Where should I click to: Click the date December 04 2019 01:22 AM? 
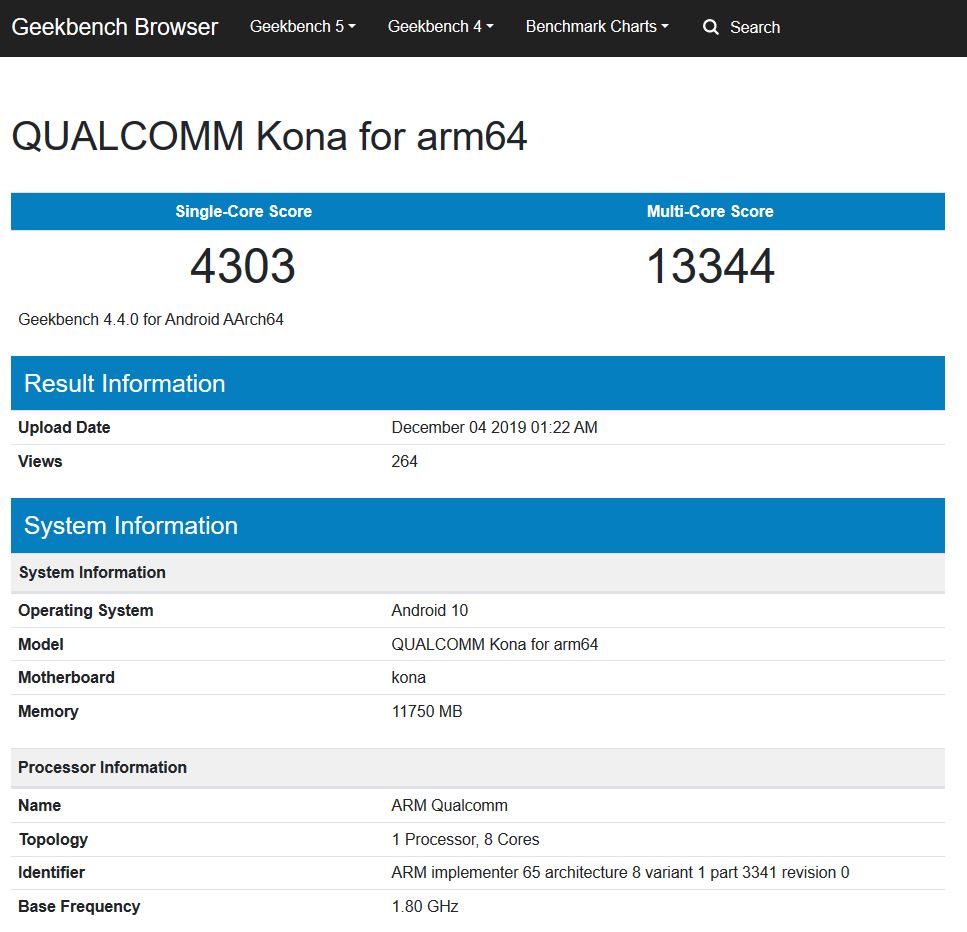pos(495,427)
